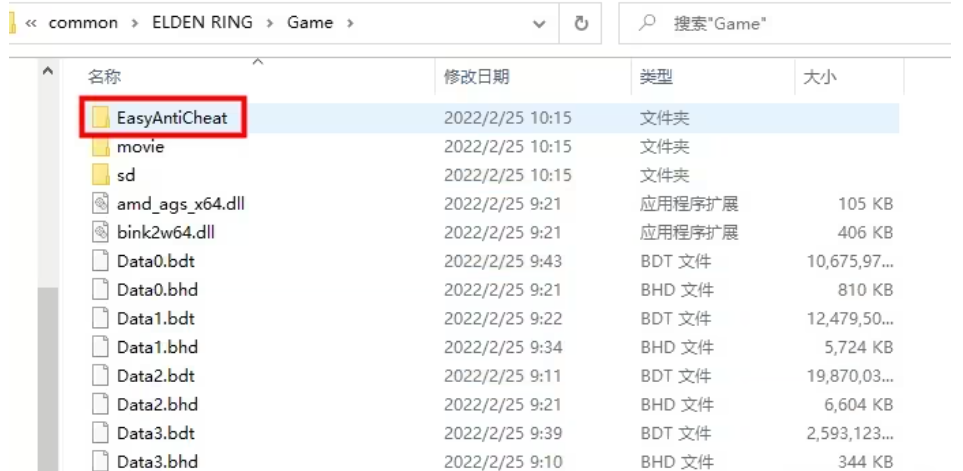This screenshot has height=471, width=963.
Task: Click the navigation pane scroll-up arrow
Action: click(x=48, y=71)
